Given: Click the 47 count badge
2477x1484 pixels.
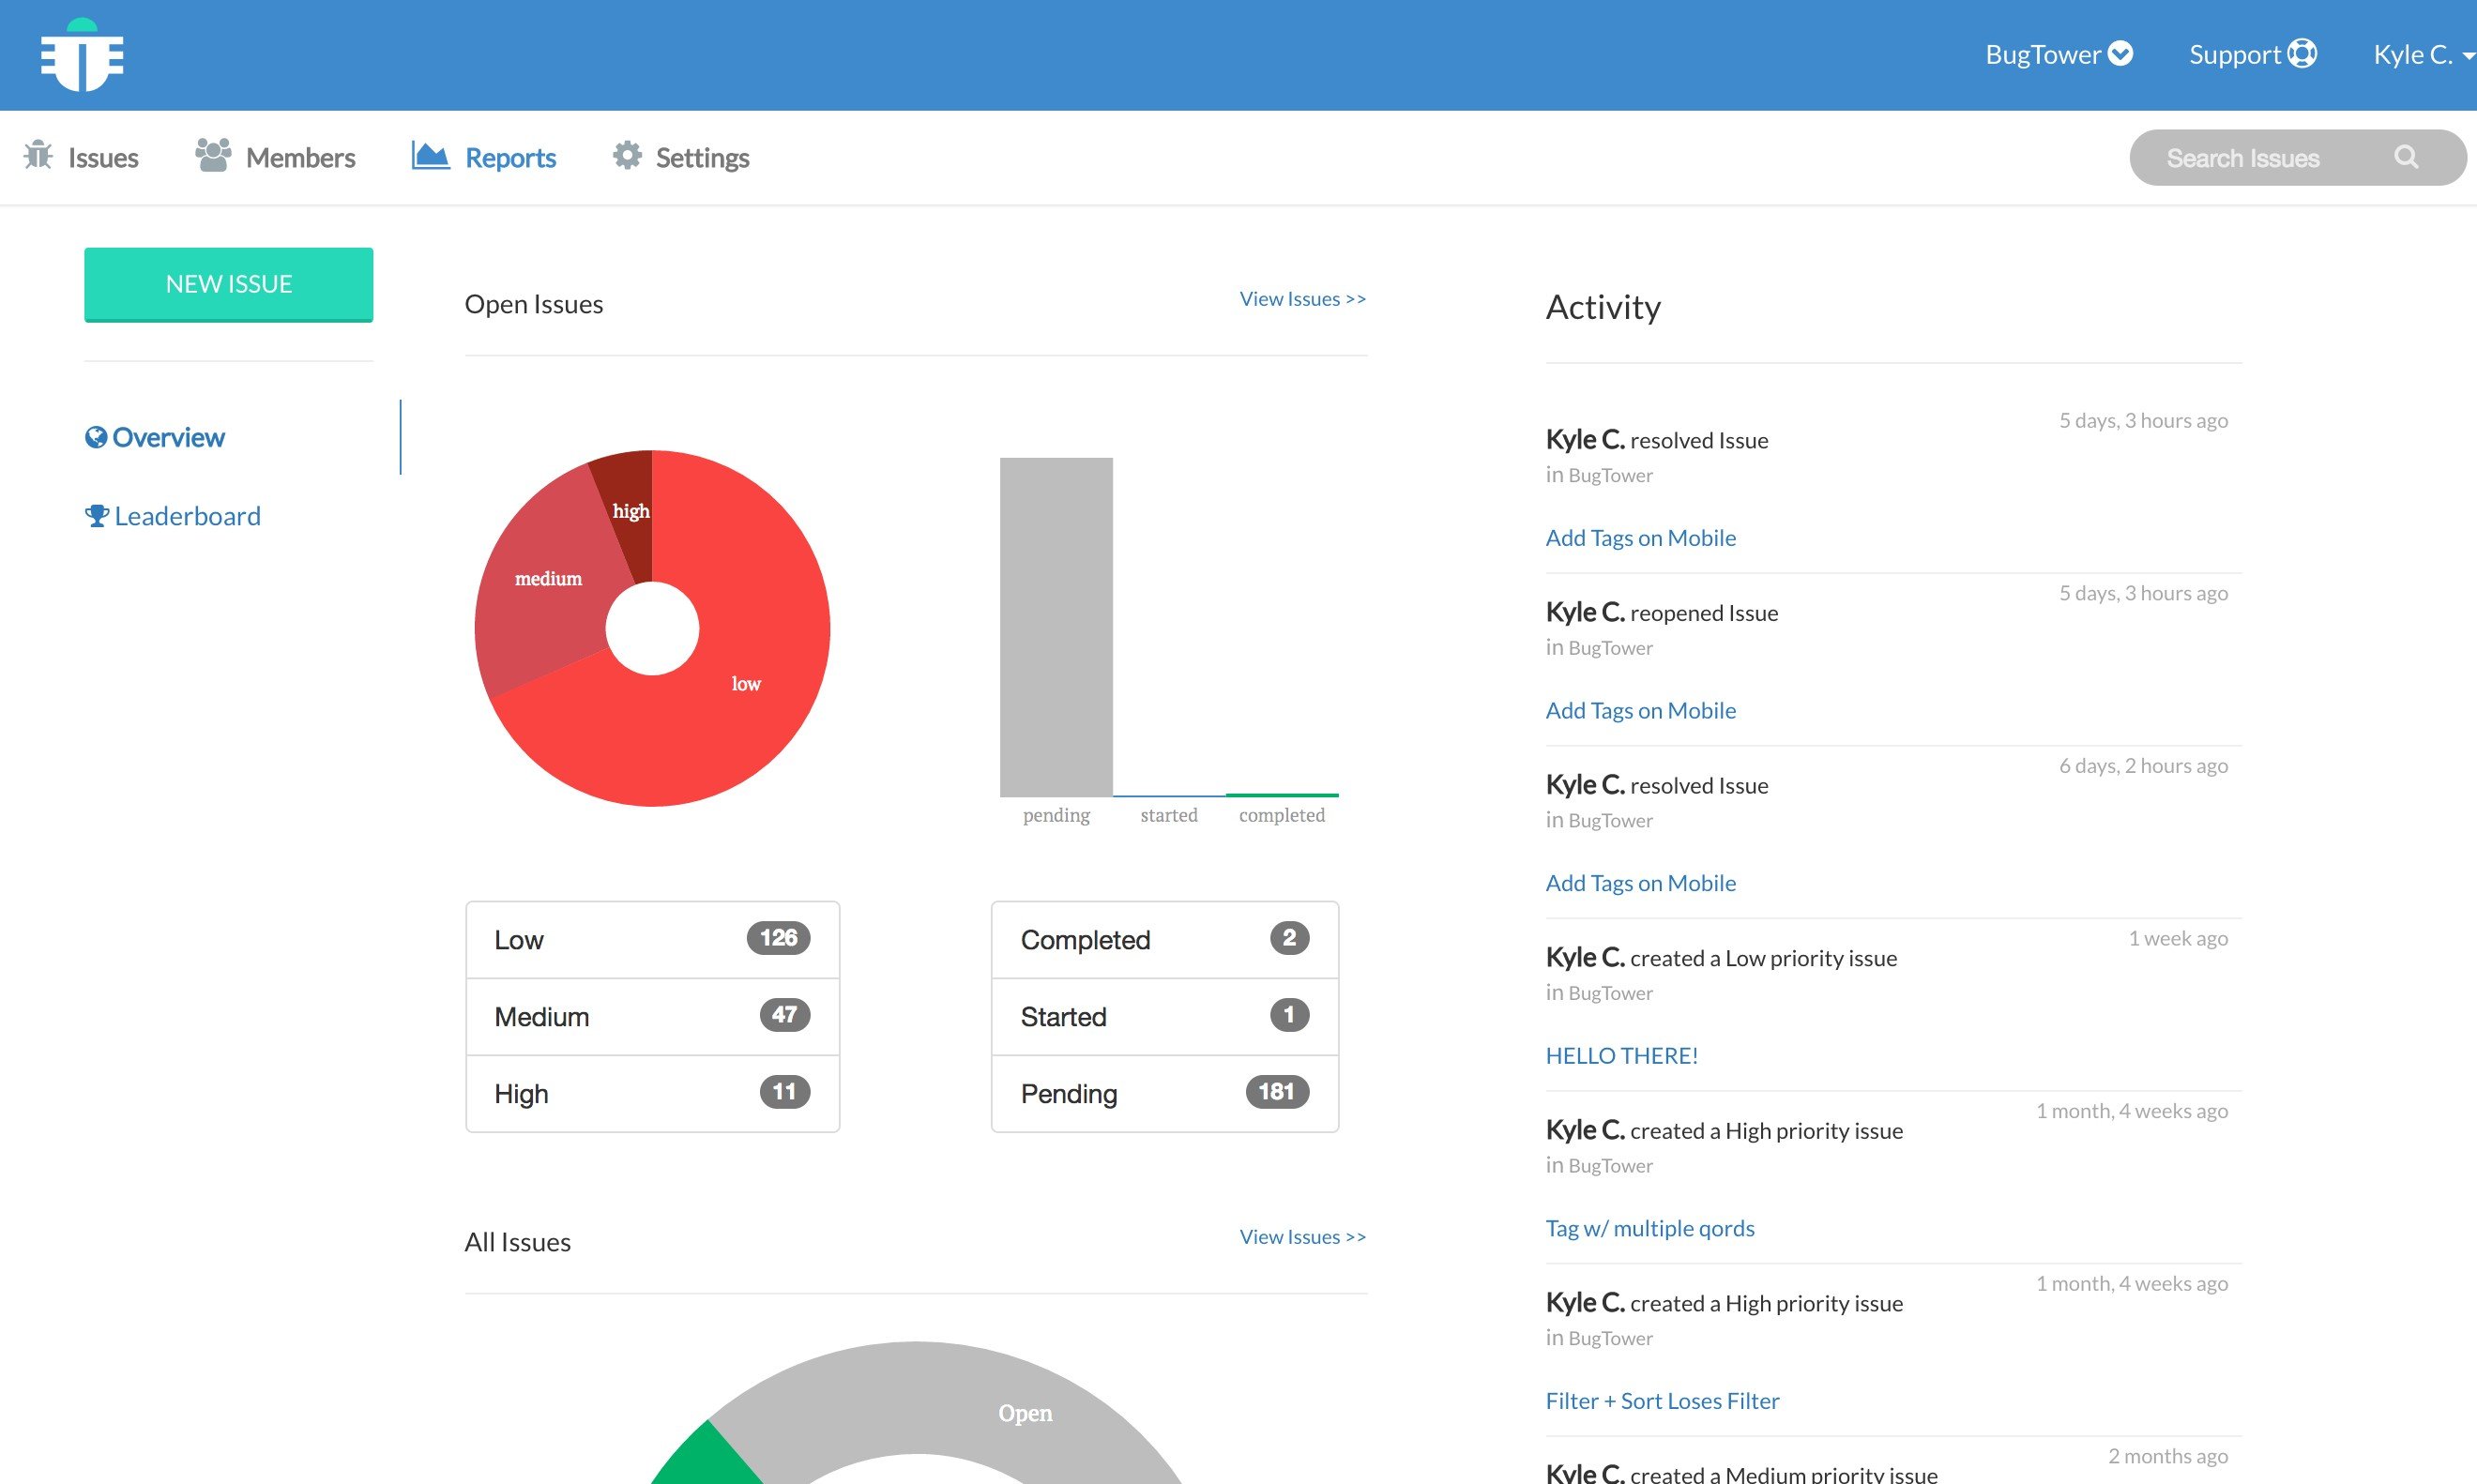Looking at the screenshot, I should point(785,1015).
